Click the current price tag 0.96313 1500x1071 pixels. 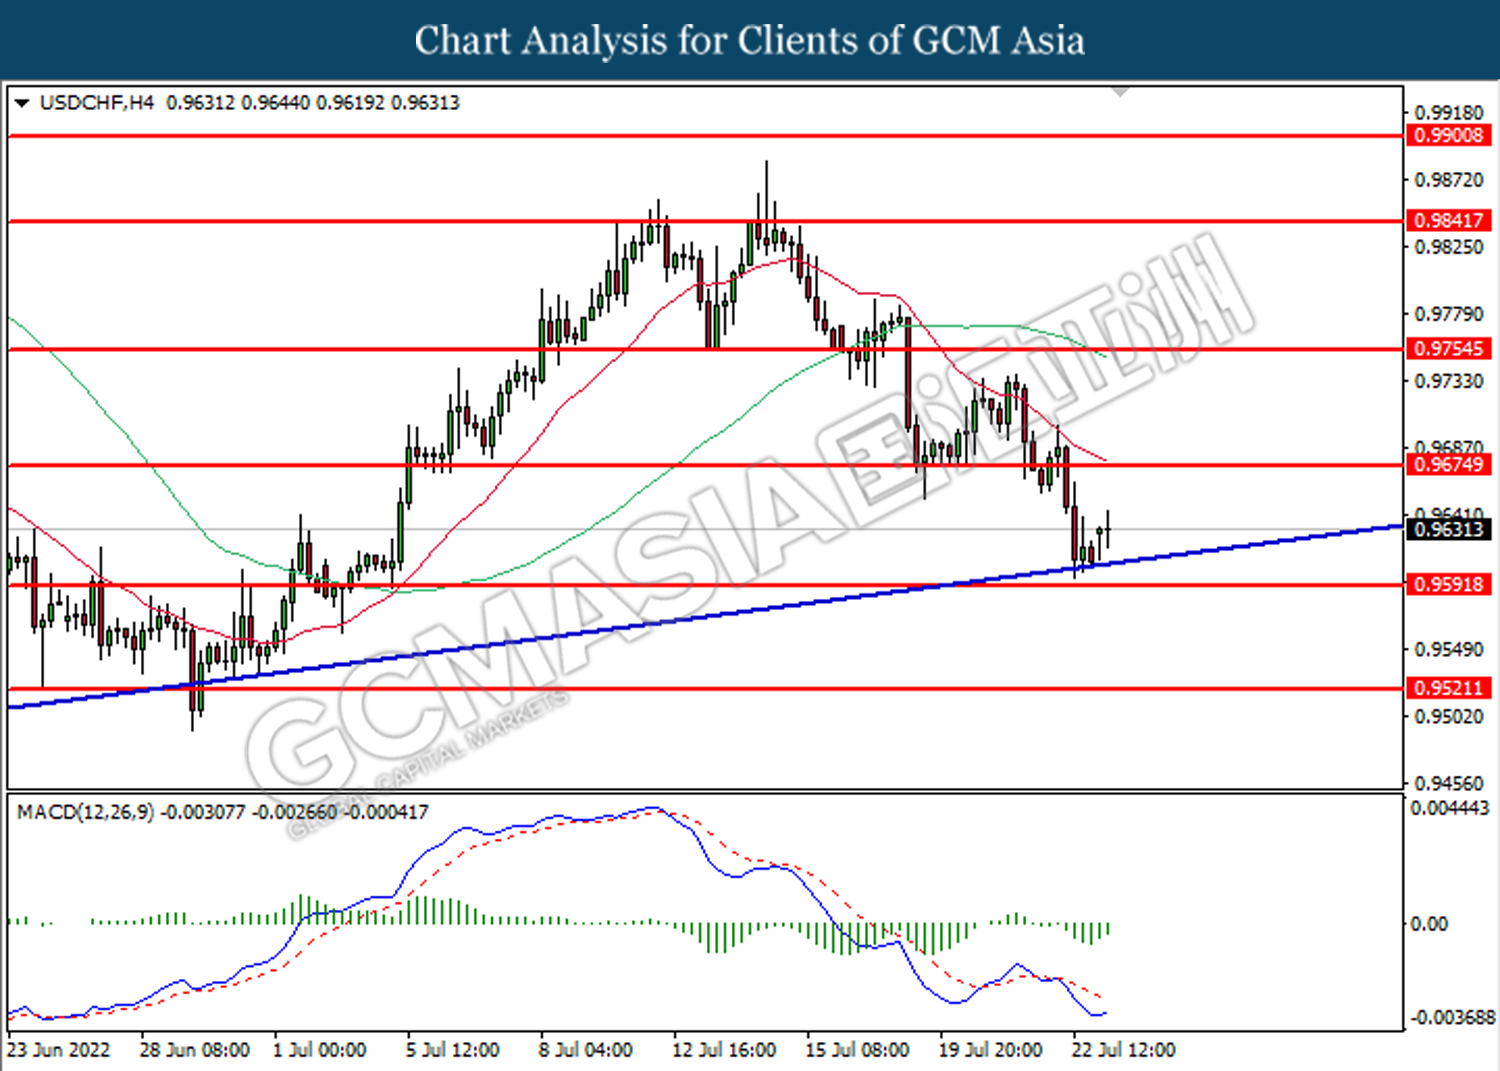point(1449,529)
